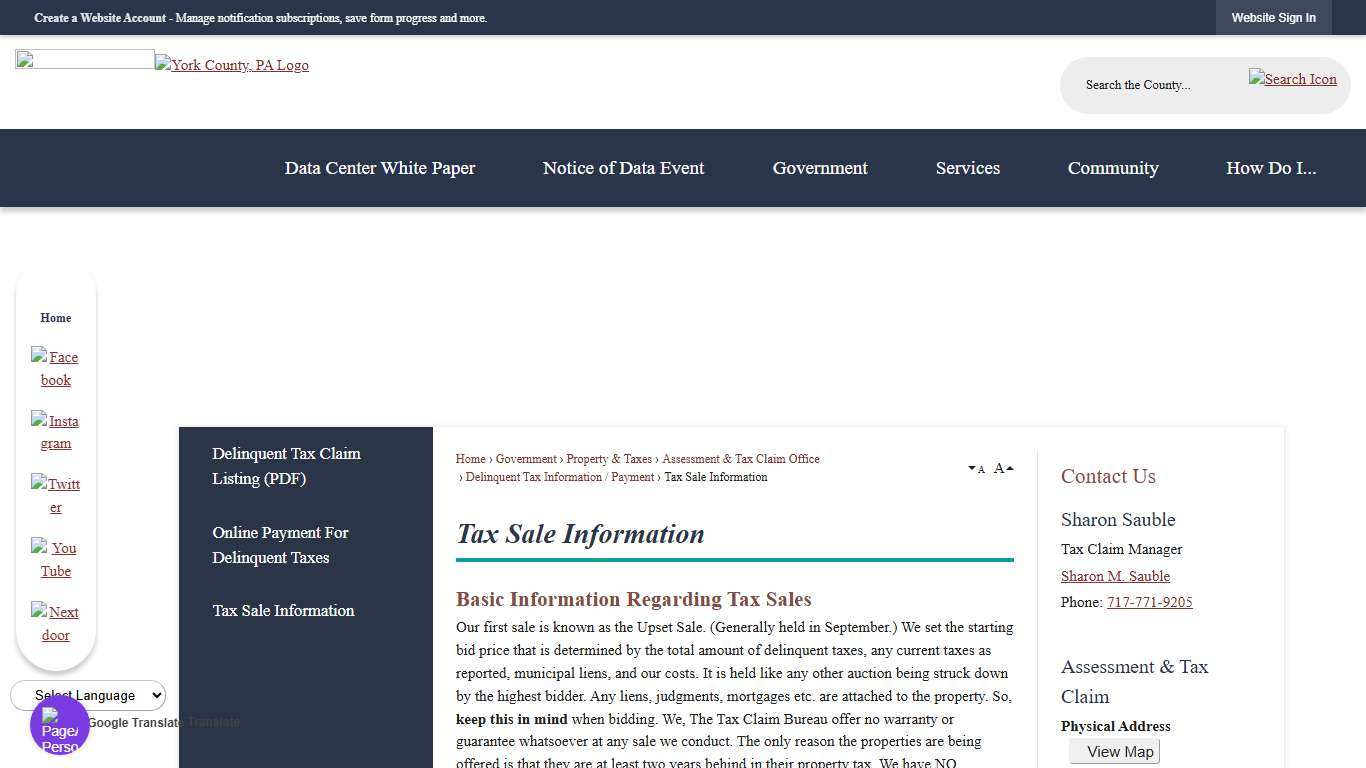Call 717-771-9205 via the phone link
This screenshot has height=768, width=1366.
(x=1149, y=602)
